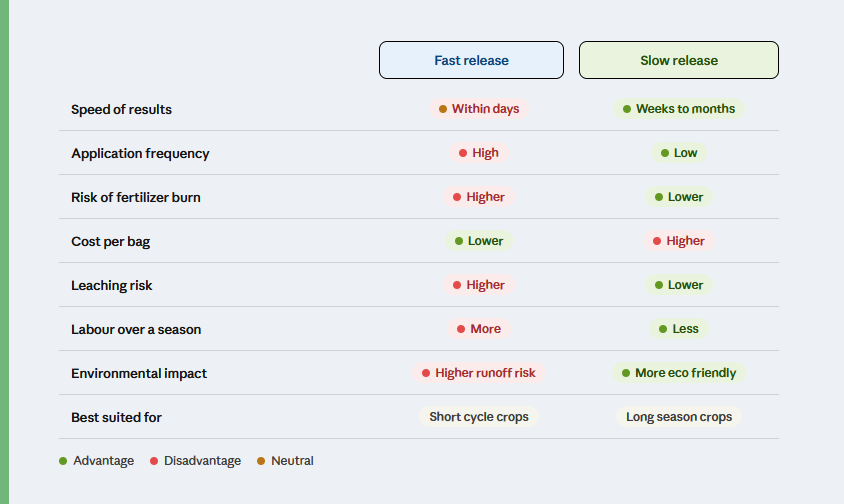Click the 'Higher runoff risk' badge
The height and width of the screenshot is (504, 844).
point(478,373)
